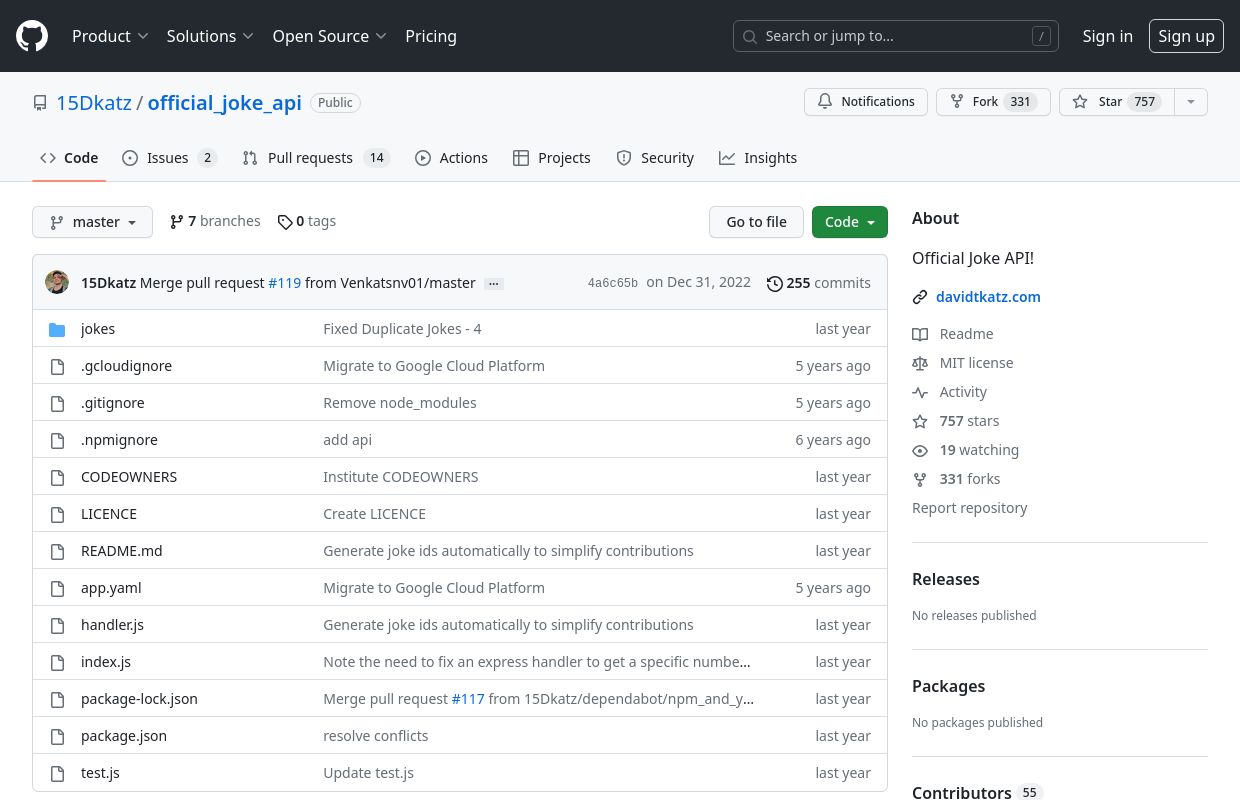Open the jokes folder
The height and width of the screenshot is (800, 1240).
coord(98,329)
